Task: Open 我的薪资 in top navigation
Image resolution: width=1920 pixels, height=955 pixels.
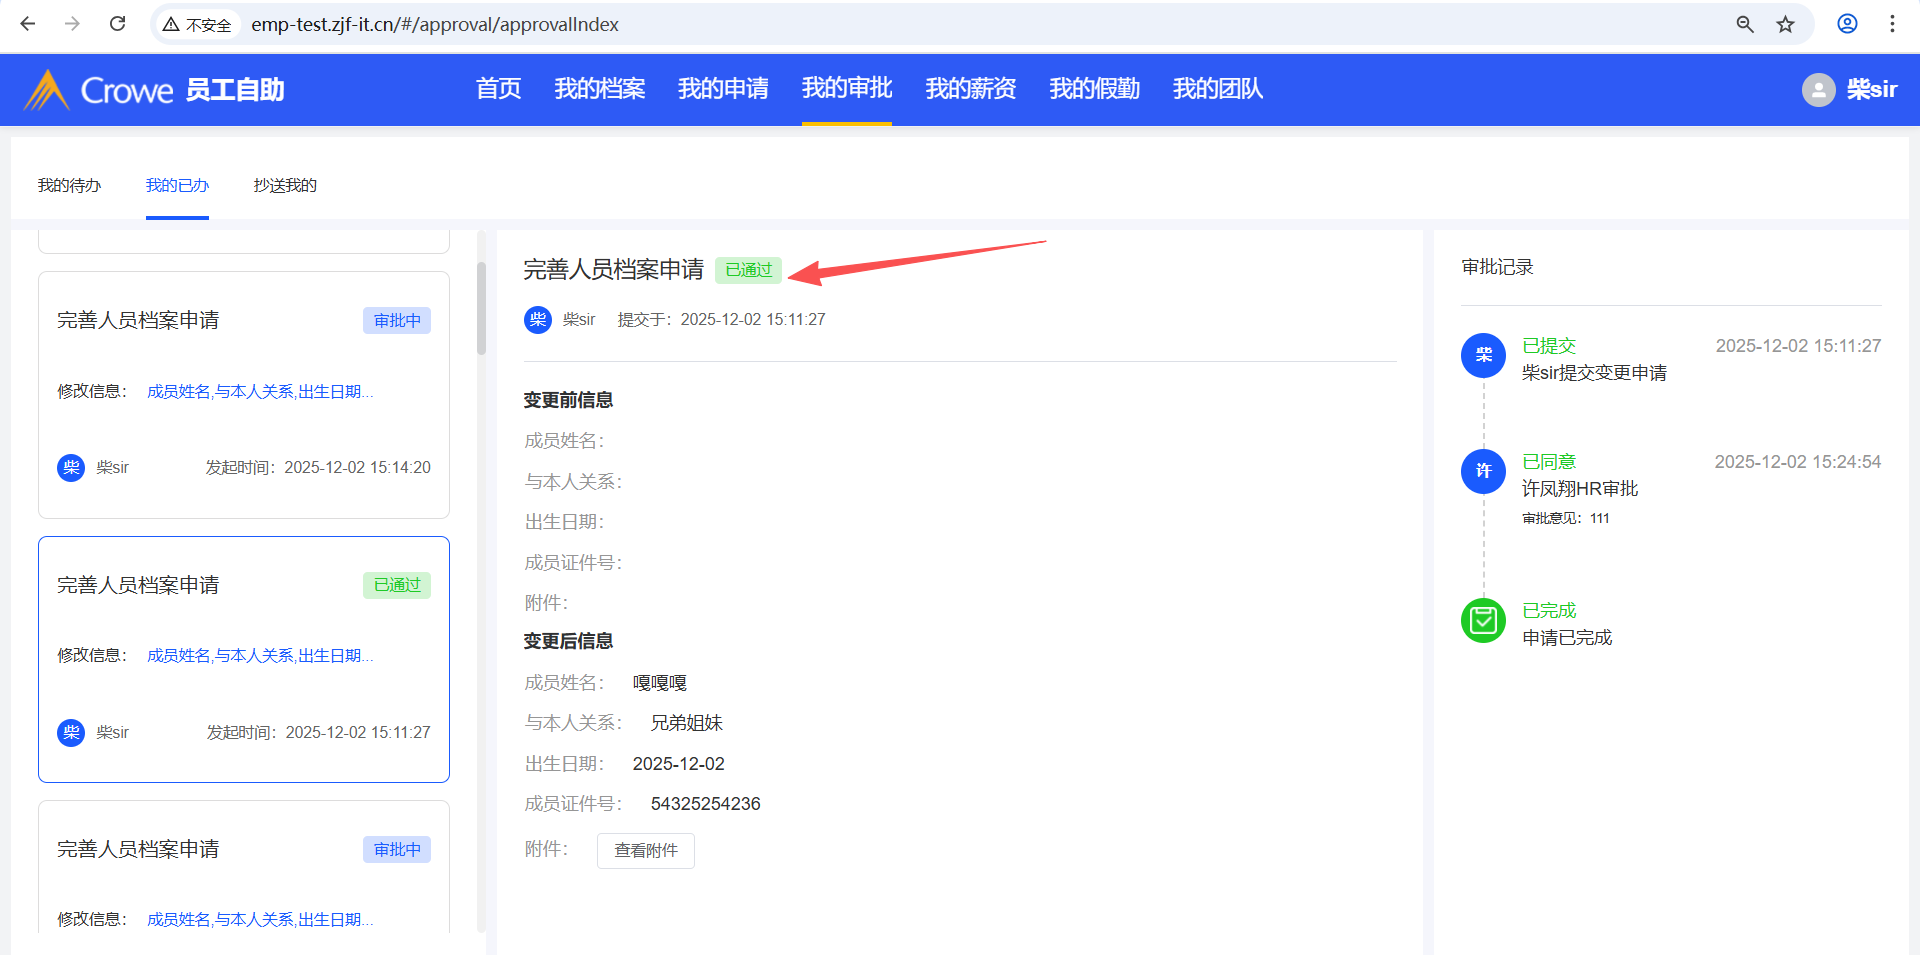Action: click(970, 89)
